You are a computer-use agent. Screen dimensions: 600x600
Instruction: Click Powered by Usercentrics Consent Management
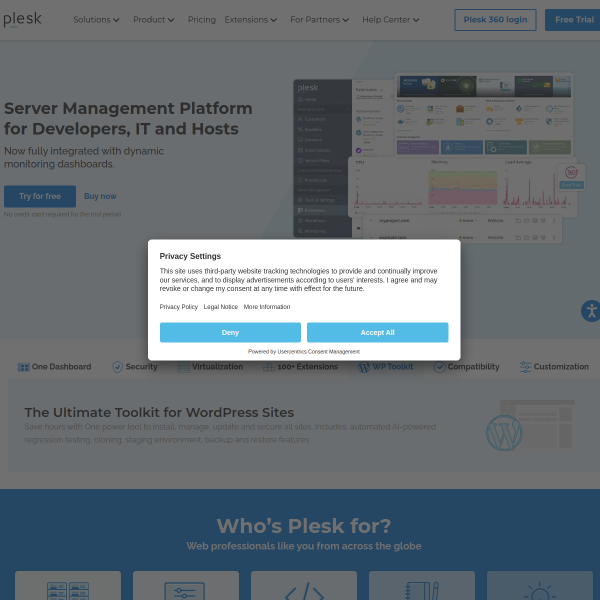coord(304,352)
